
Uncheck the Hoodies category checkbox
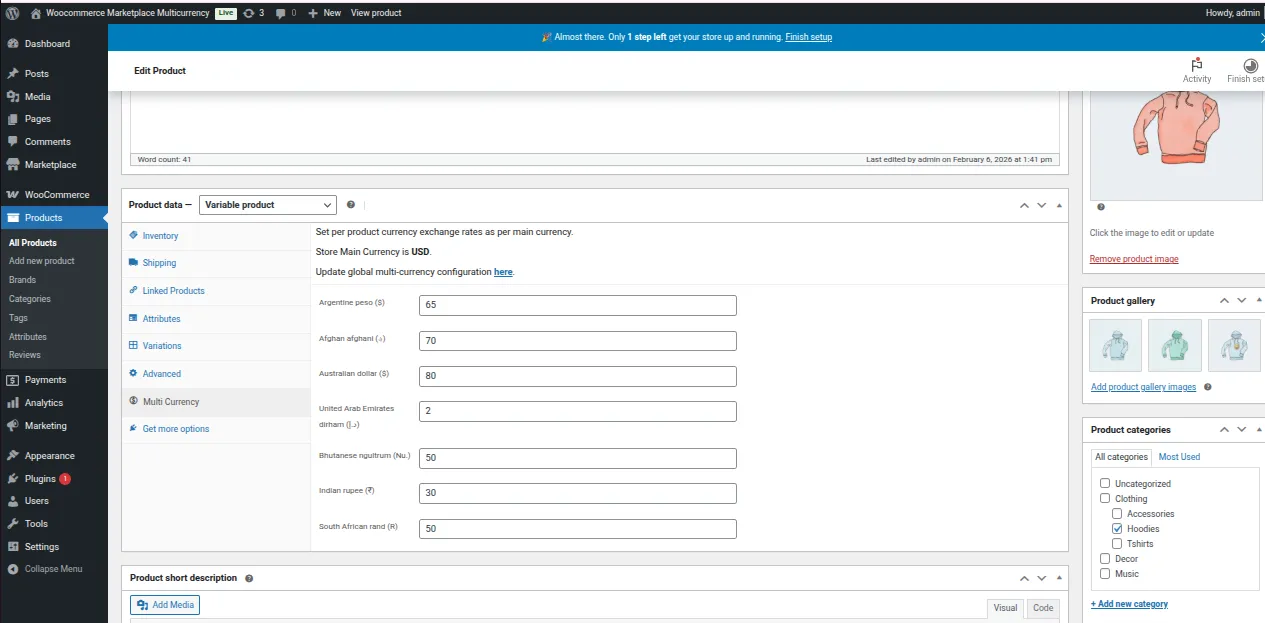click(1117, 528)
